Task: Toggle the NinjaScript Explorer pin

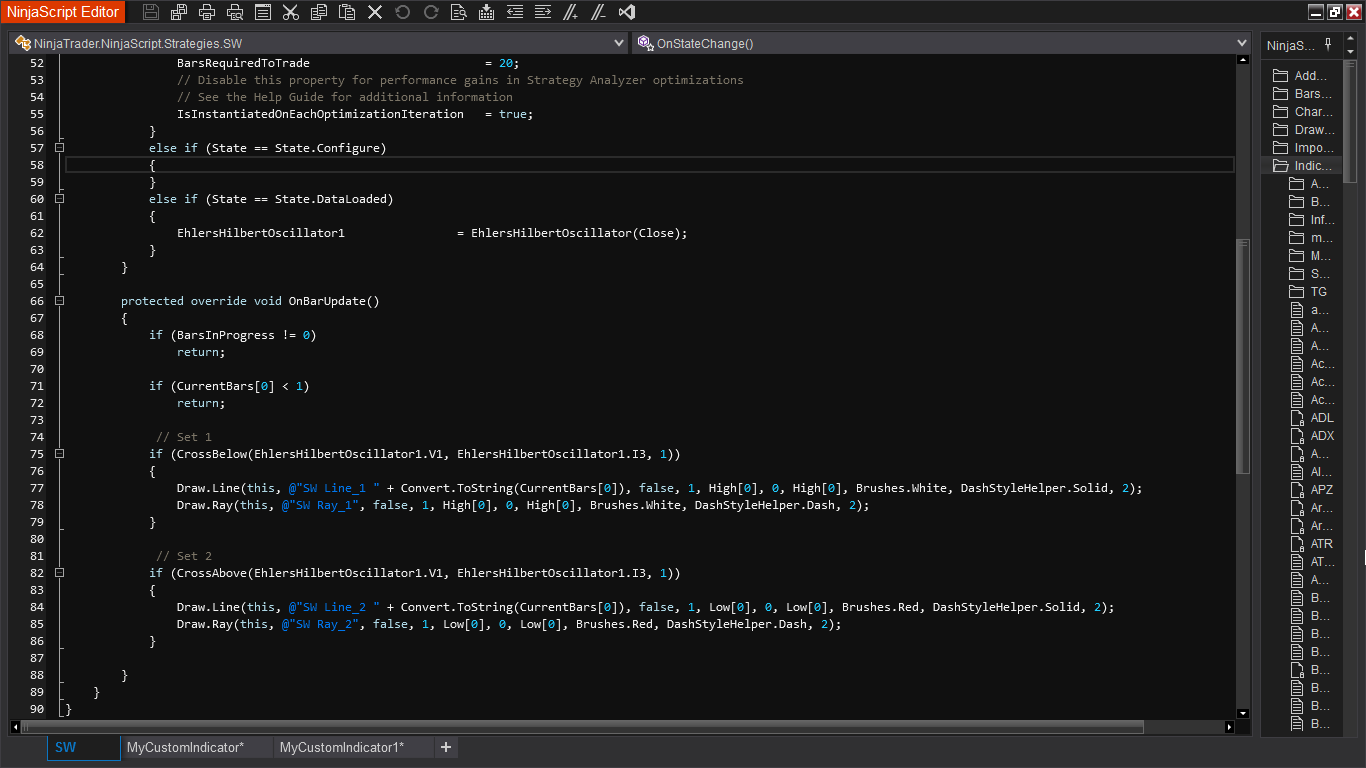Action: click(1328, 44)
